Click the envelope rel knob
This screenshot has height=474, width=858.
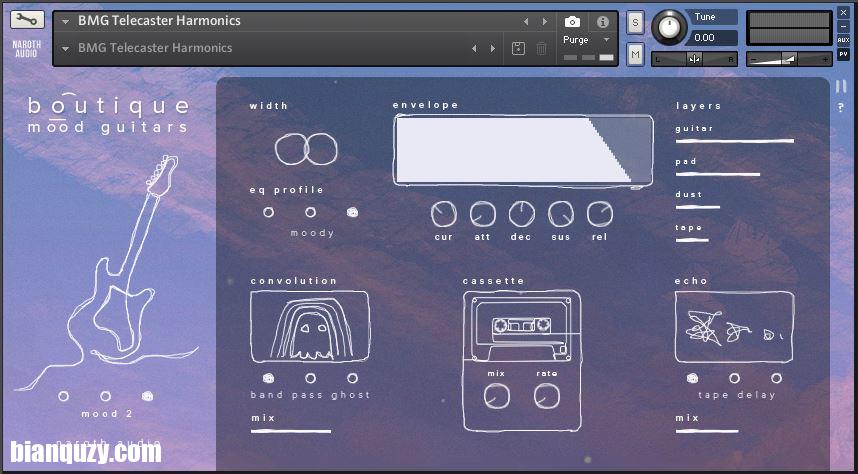click(x=600, y=214)
